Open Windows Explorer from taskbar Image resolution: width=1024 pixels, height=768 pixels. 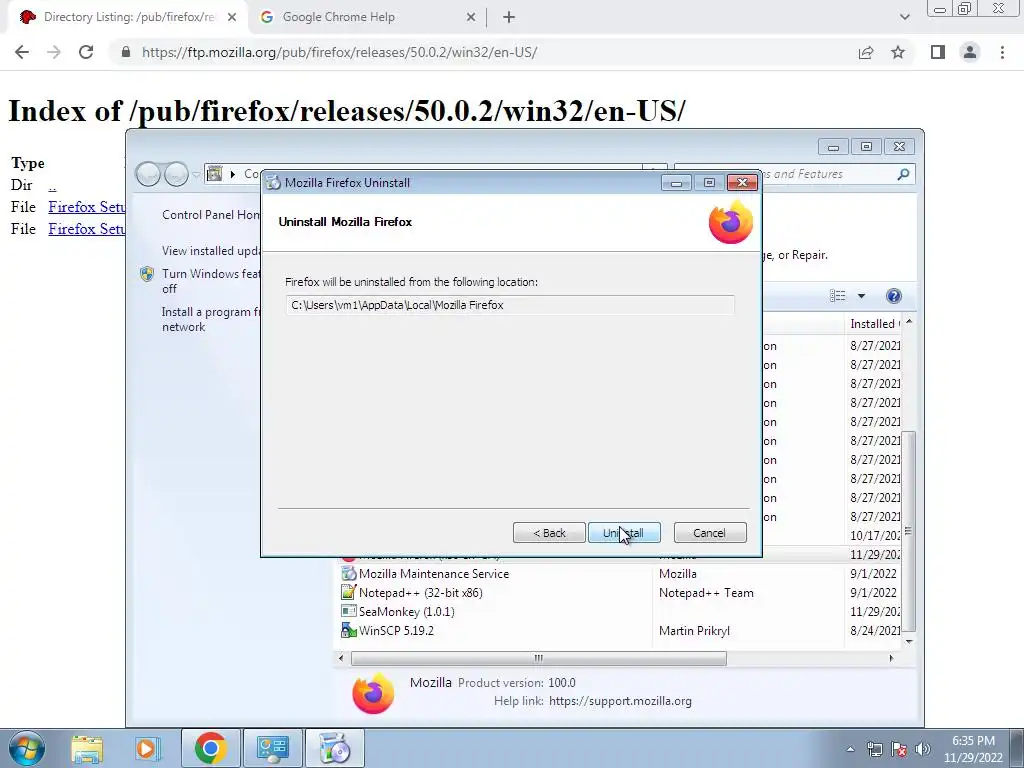point(87,748)
